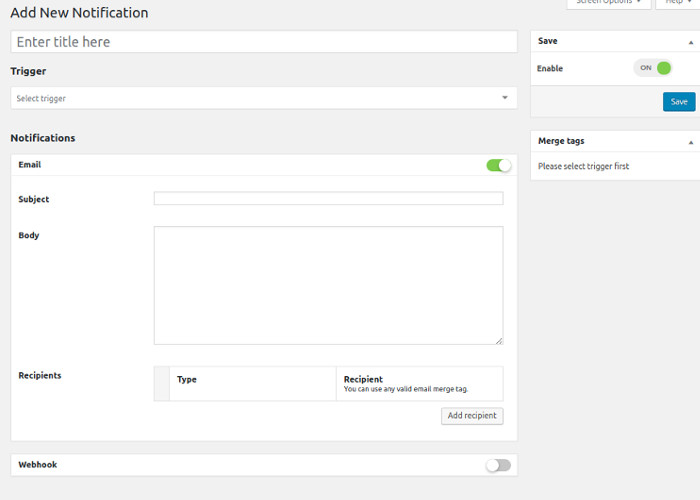Viewport: 700px width, 500px height.
Task: Click inside the Body text area
Action: pos(329,285)
